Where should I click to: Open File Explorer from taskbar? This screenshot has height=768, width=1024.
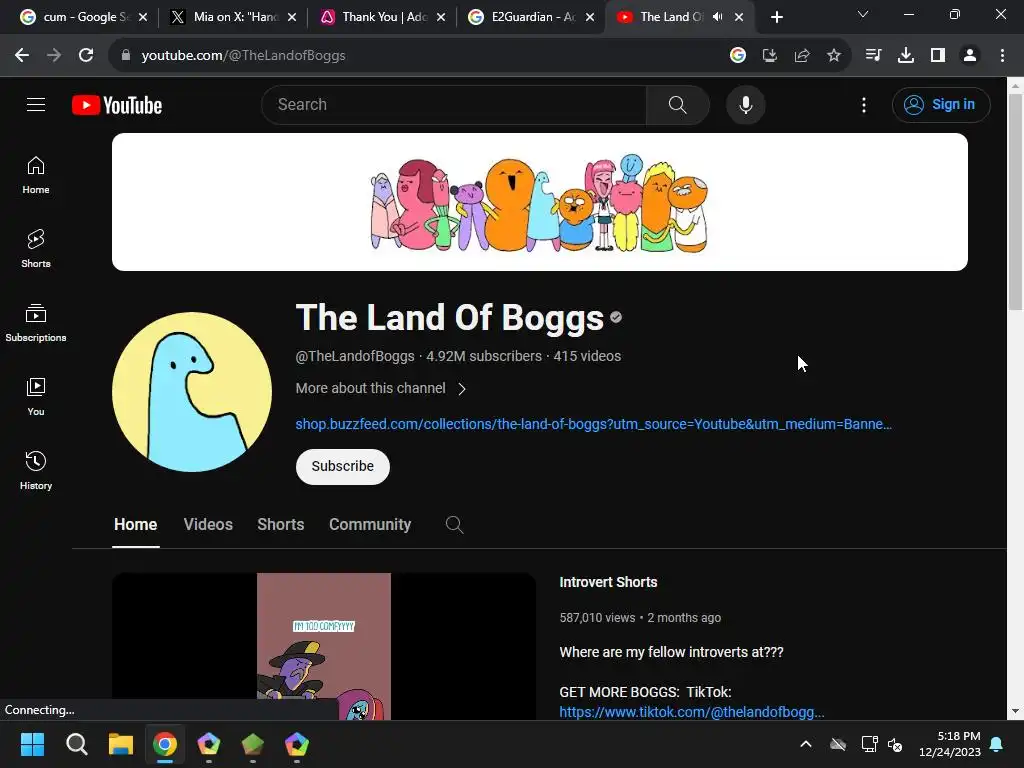[x=121, y=744]
